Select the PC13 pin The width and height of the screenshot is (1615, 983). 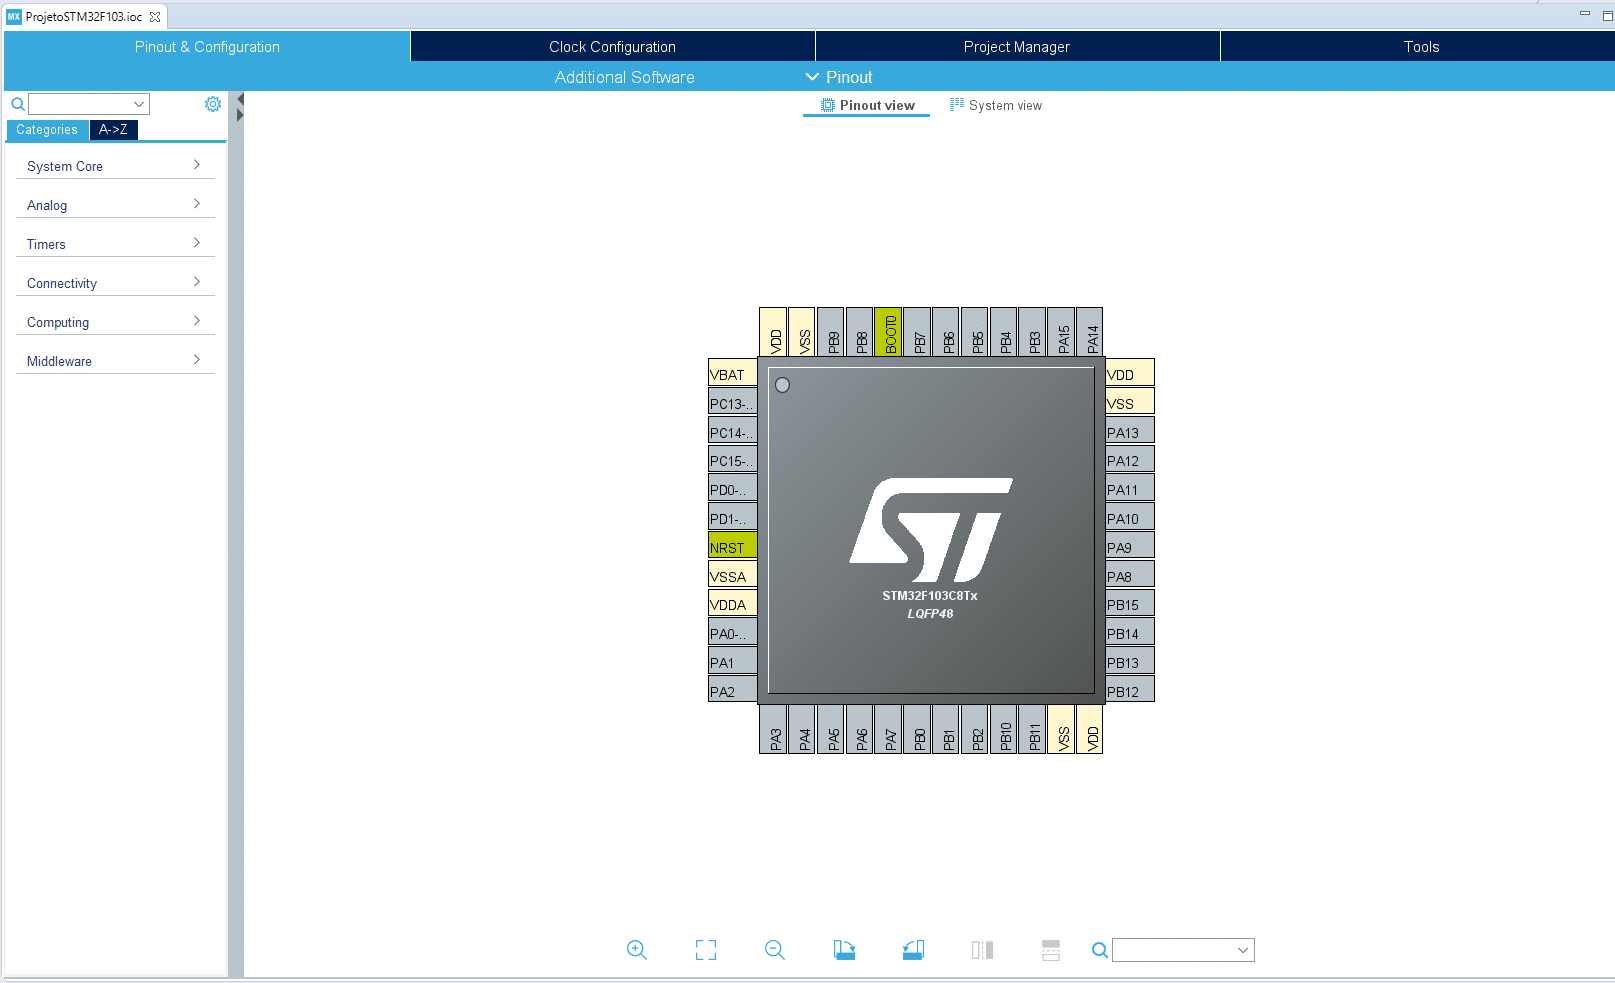tap(732, 403)
